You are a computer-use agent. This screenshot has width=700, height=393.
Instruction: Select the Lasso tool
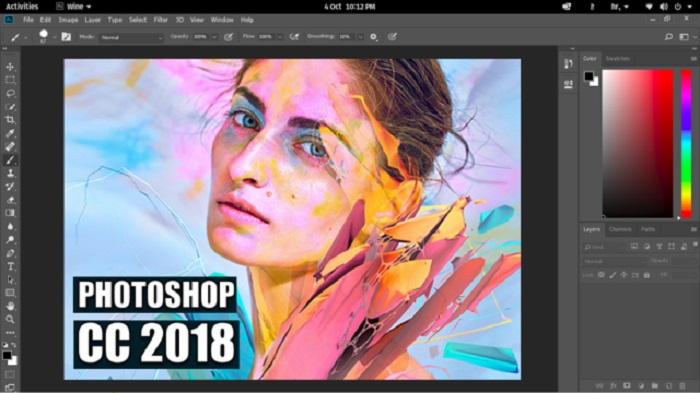(10, 93)
